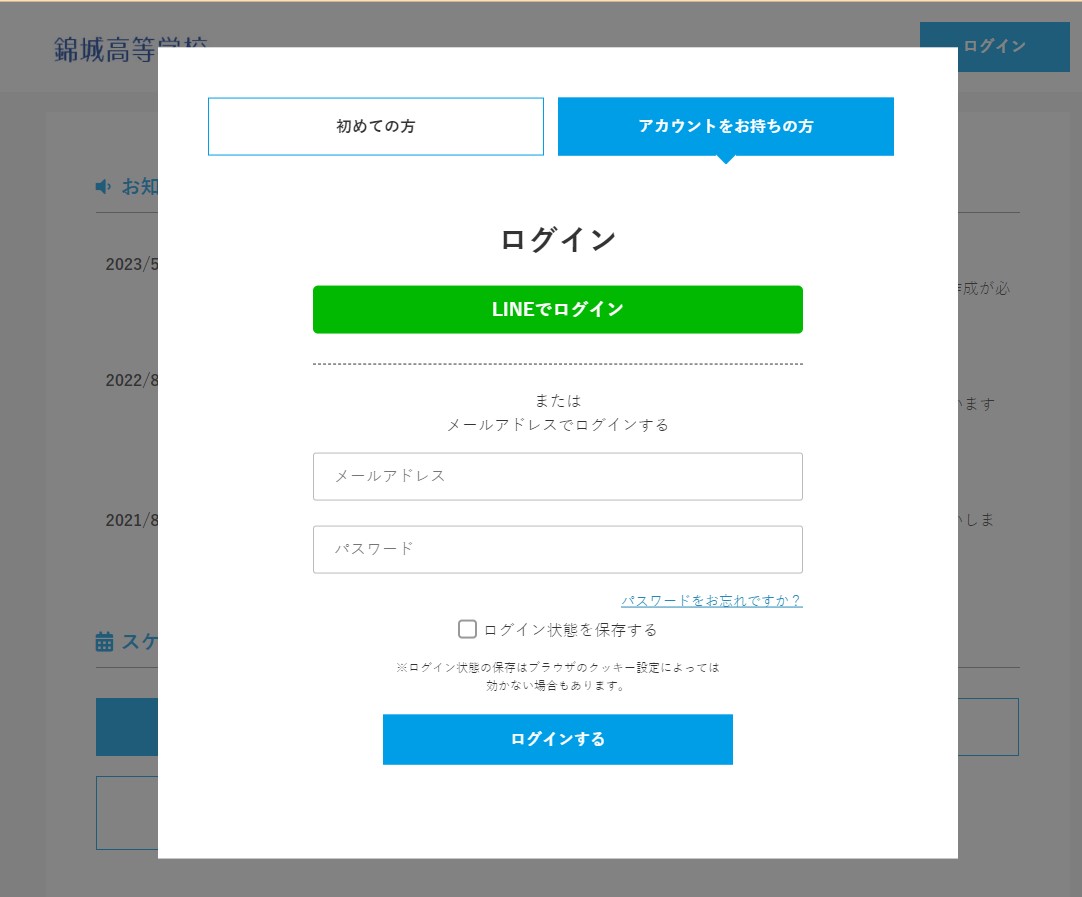Select the アカウントをお持ちの方 tab
This screenshot has height=897, width=1082.
pyautogui.click(x=725, y=126)
